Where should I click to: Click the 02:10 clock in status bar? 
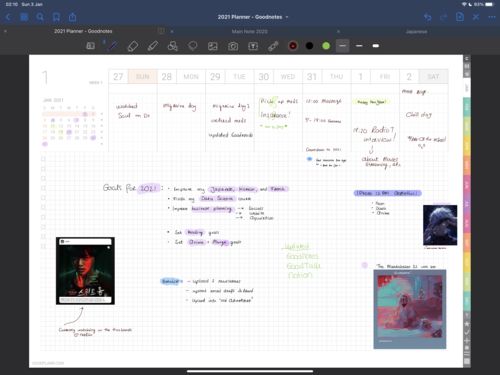click(11, 4)
